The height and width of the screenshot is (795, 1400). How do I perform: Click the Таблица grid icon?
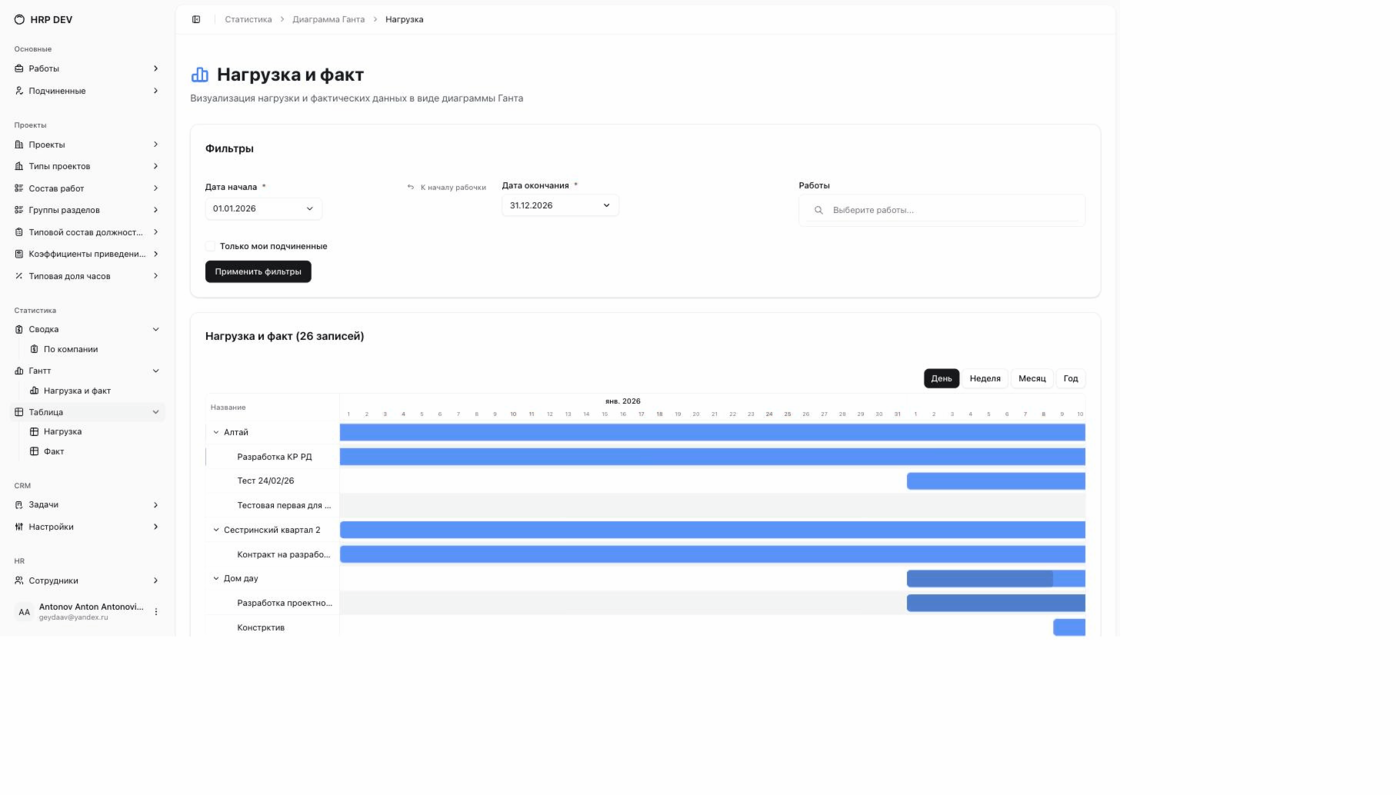pyautogui.click(x=19, y=412)
